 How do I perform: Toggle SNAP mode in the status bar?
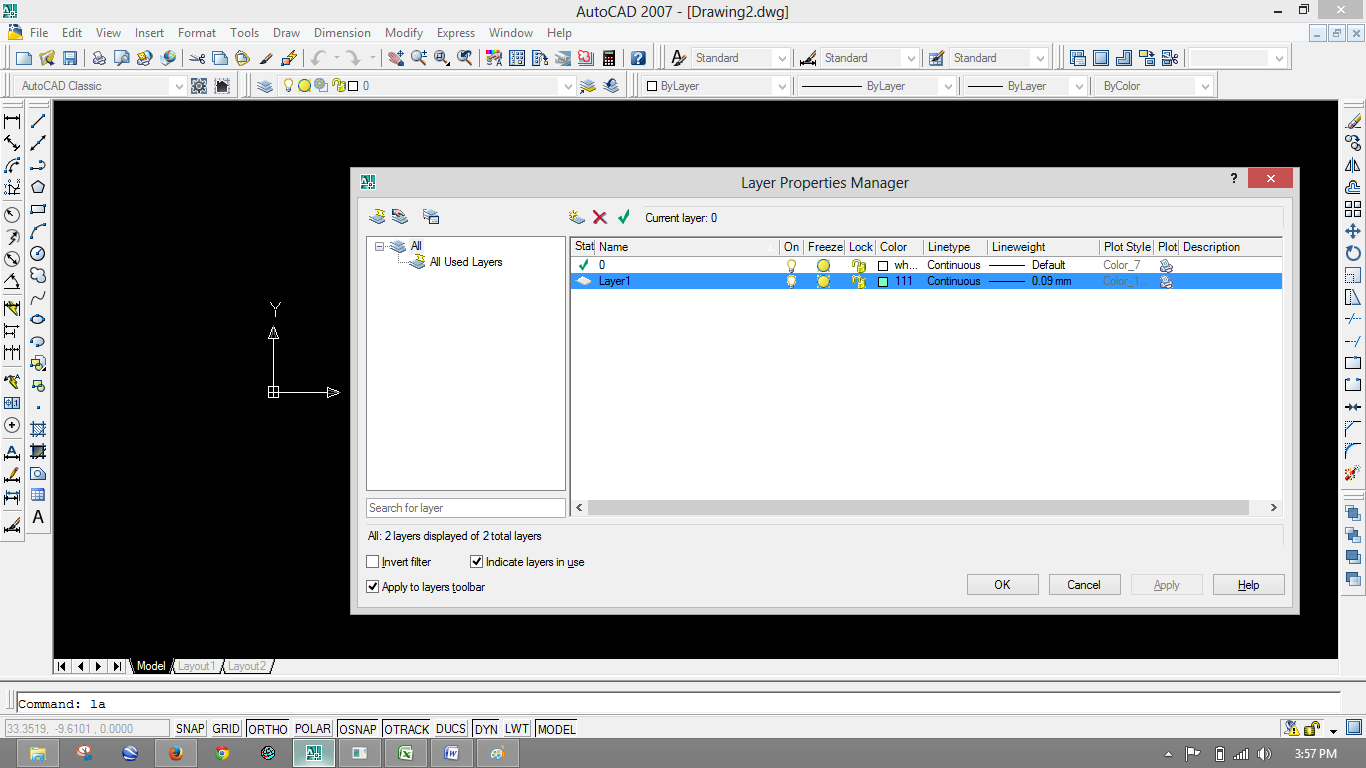pyautogui.click(x=190, y=729)
